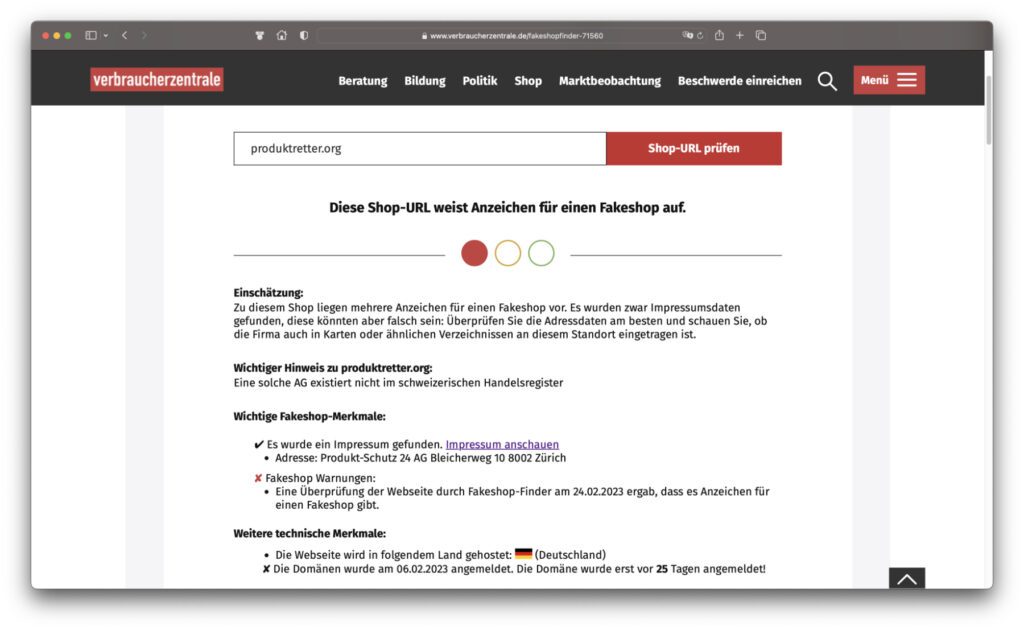Click the red warning status circle

pos(474,253)
